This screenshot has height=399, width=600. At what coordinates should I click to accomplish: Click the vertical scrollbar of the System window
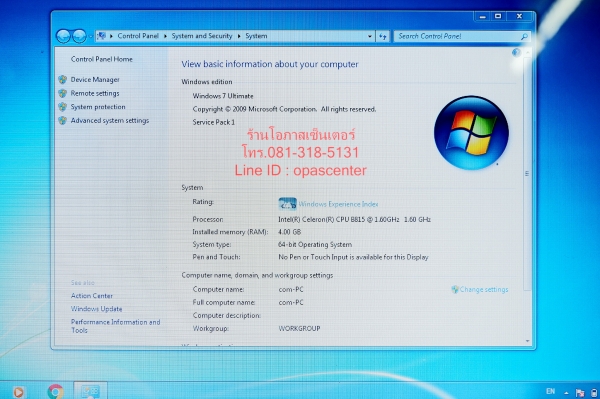[527, 197]
